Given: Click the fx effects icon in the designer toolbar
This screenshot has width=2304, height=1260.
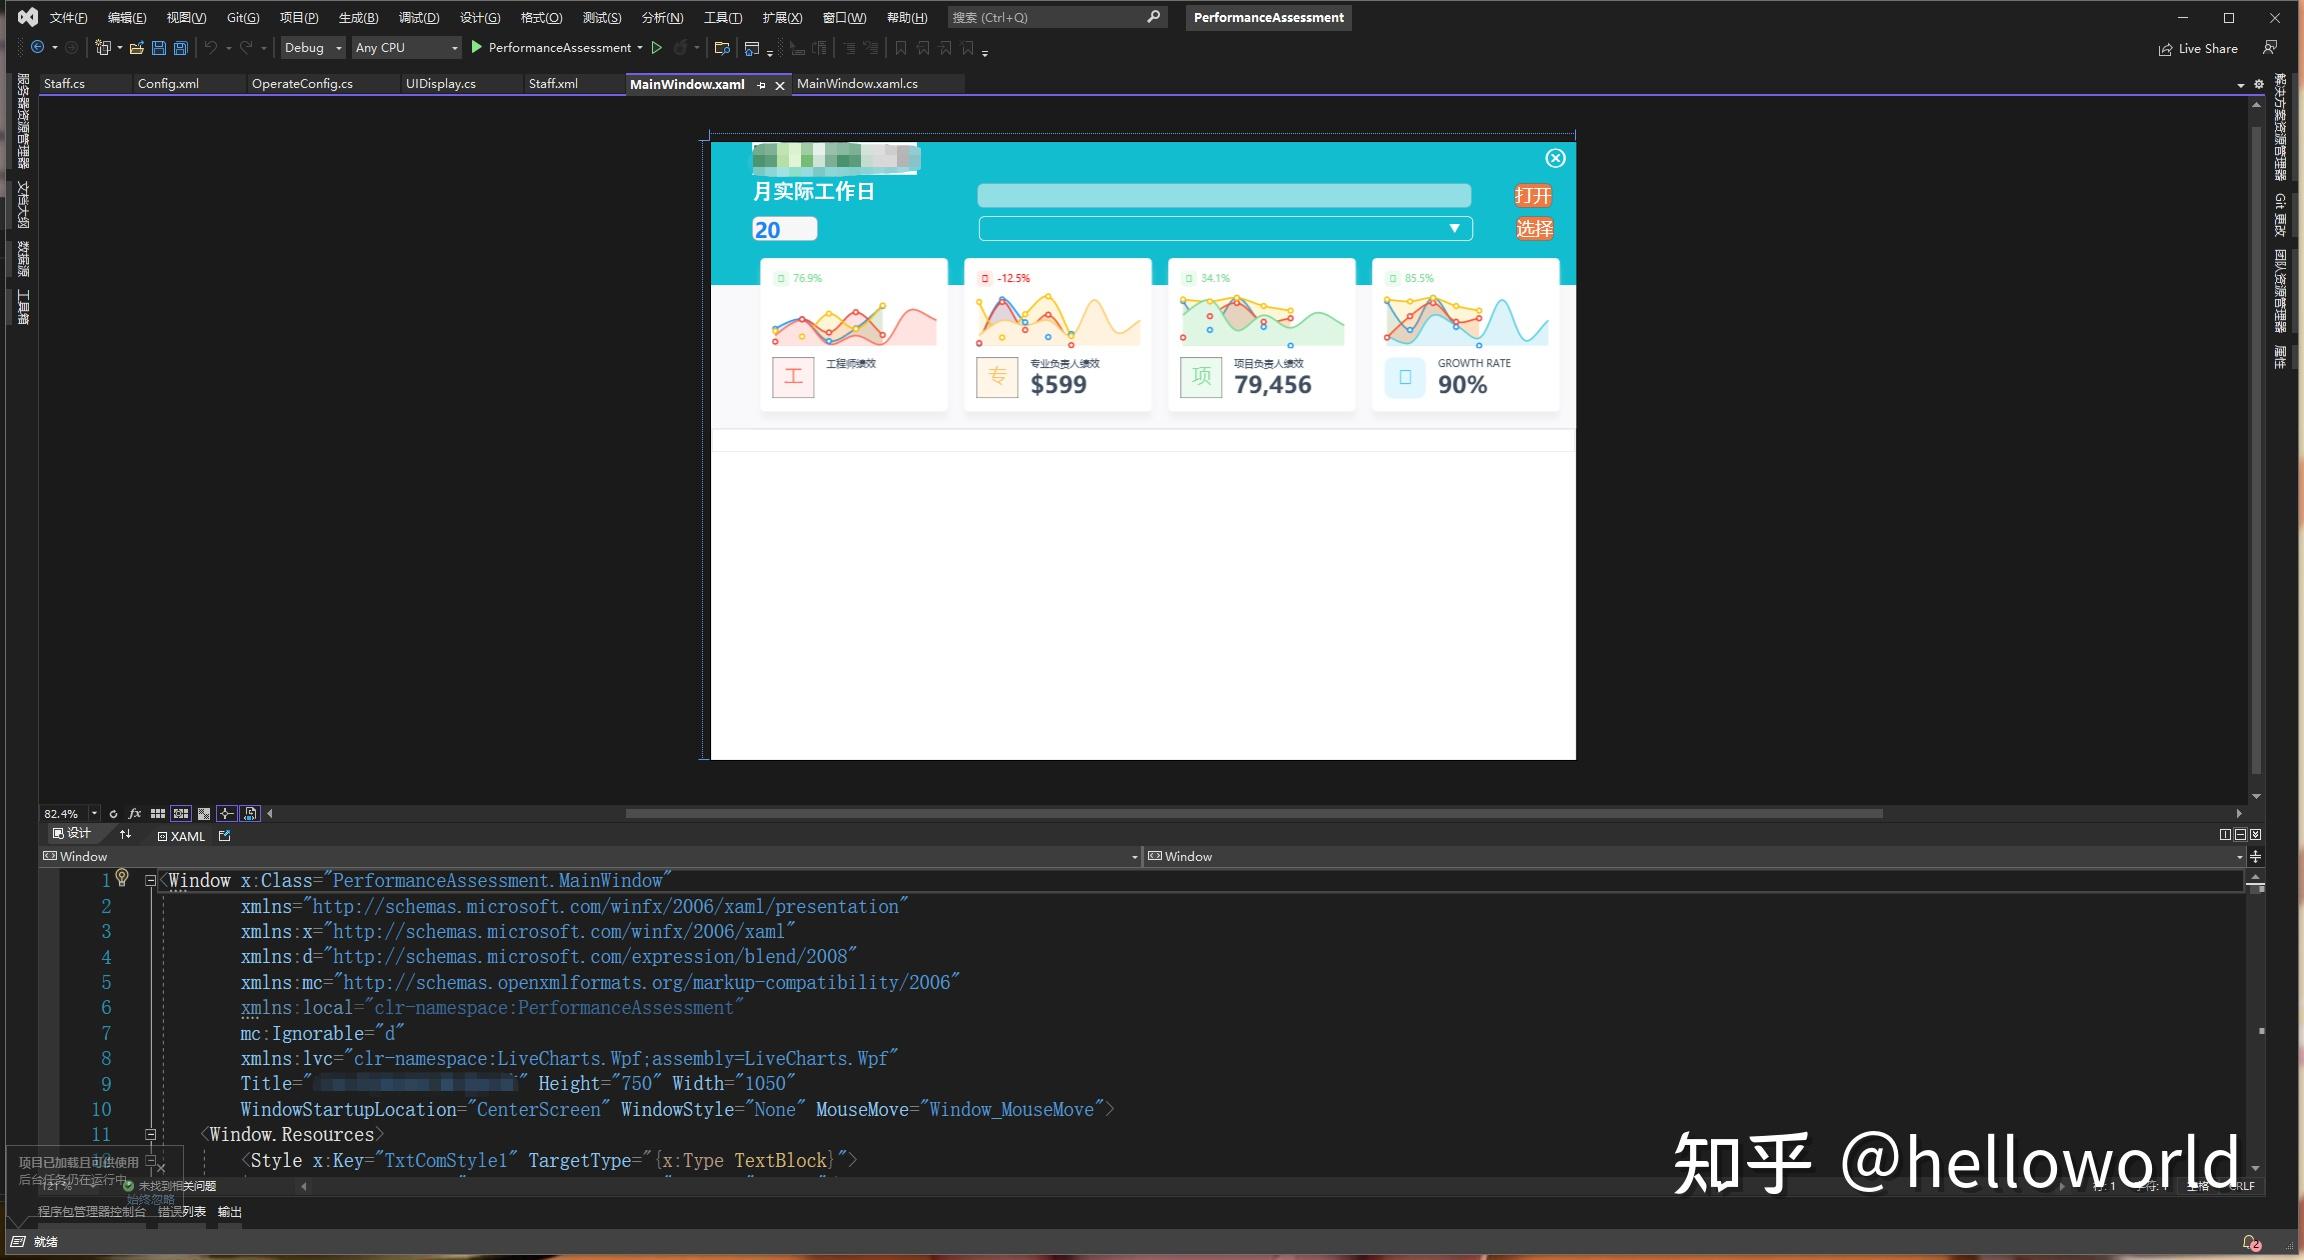Looking at the screenshot, I should [134, 814].
